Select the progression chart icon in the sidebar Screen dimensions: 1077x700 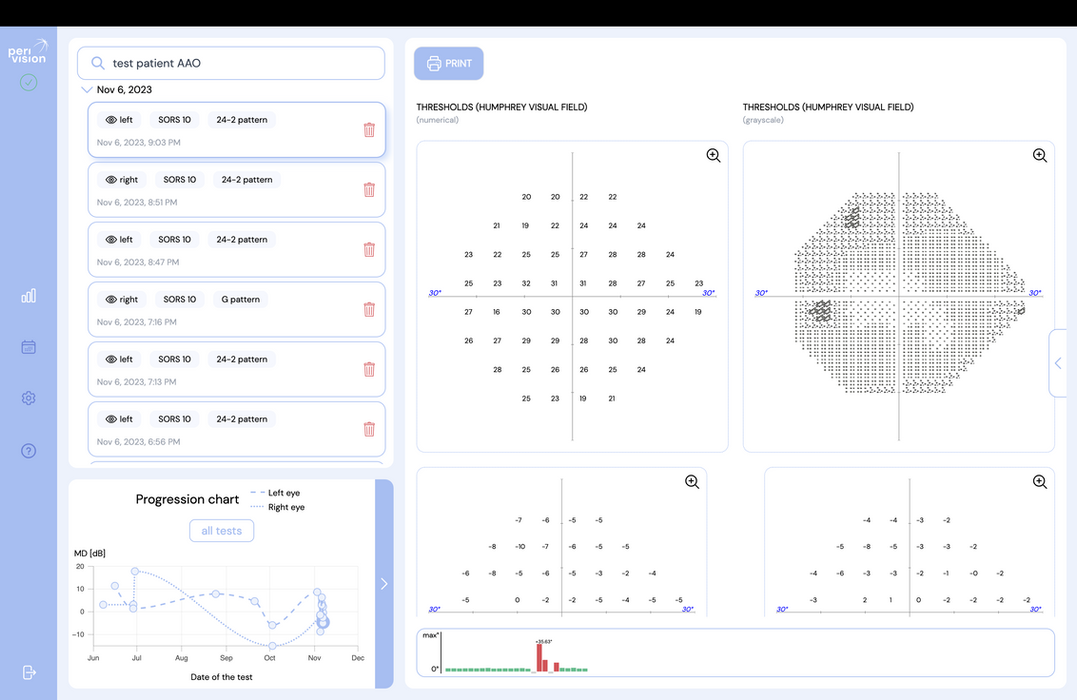28,295
